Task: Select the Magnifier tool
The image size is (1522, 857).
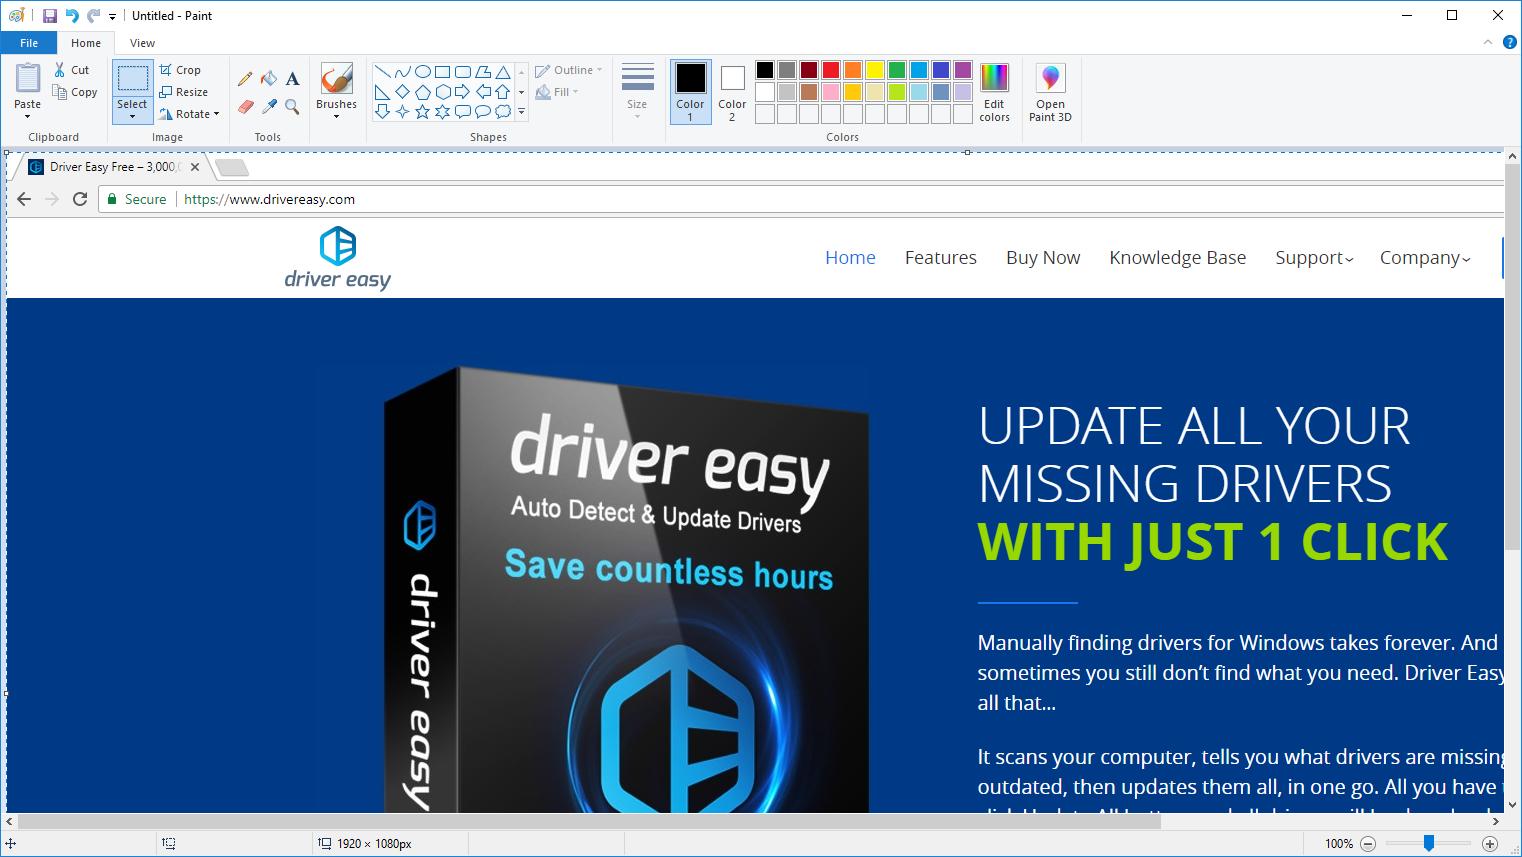Action: coord(291,105)
